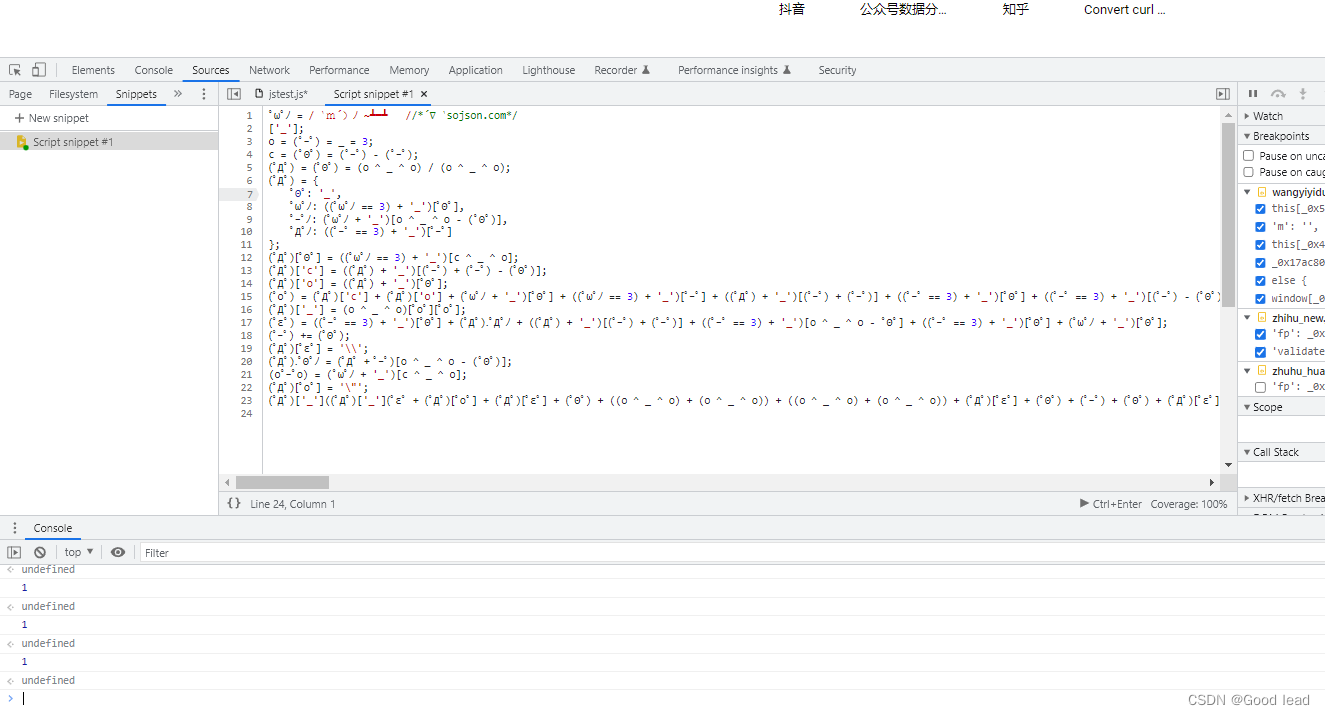
Task: Expand the zhuhu_hua breakpoint group
Action: click(1246, 370)
